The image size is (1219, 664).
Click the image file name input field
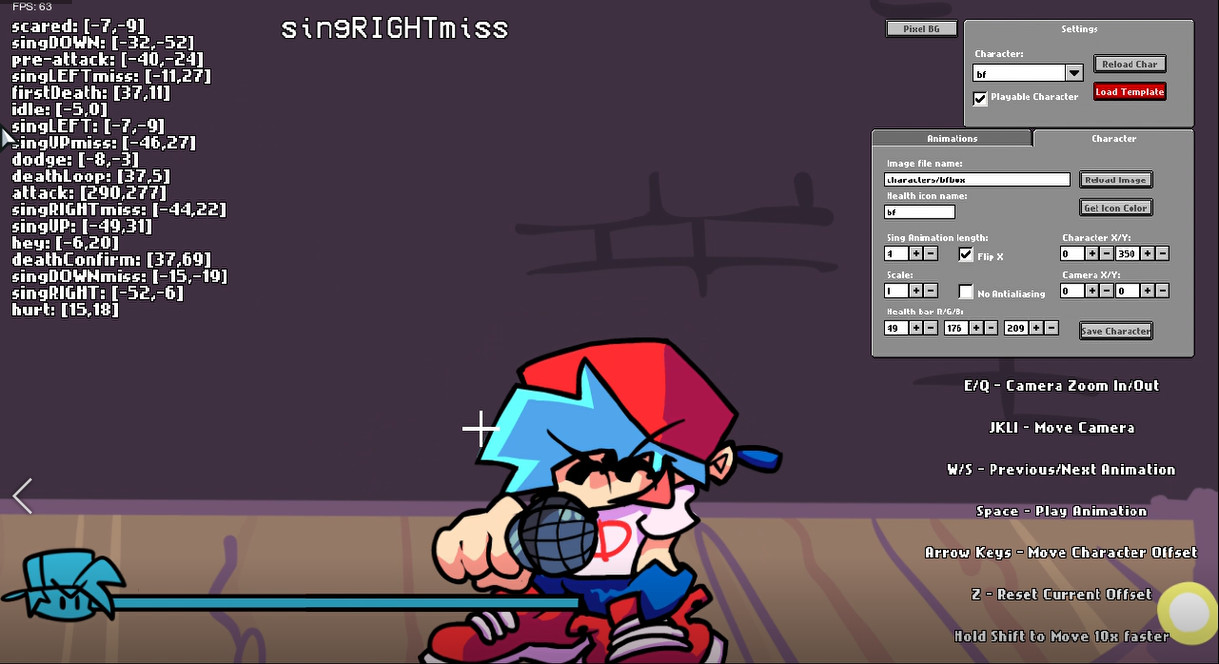975,179
